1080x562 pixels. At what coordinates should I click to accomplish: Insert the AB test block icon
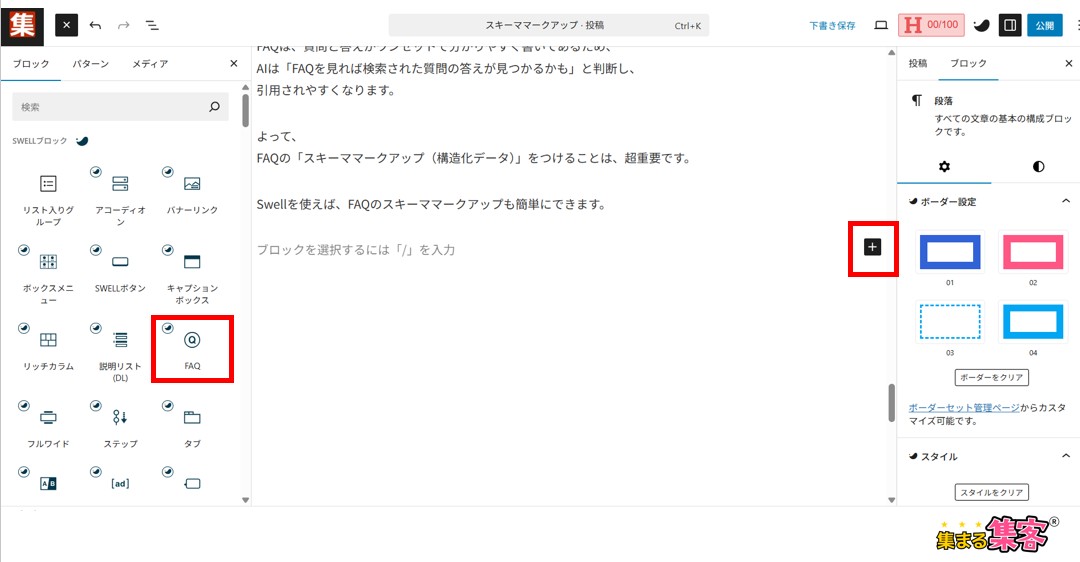coord(48,483)
